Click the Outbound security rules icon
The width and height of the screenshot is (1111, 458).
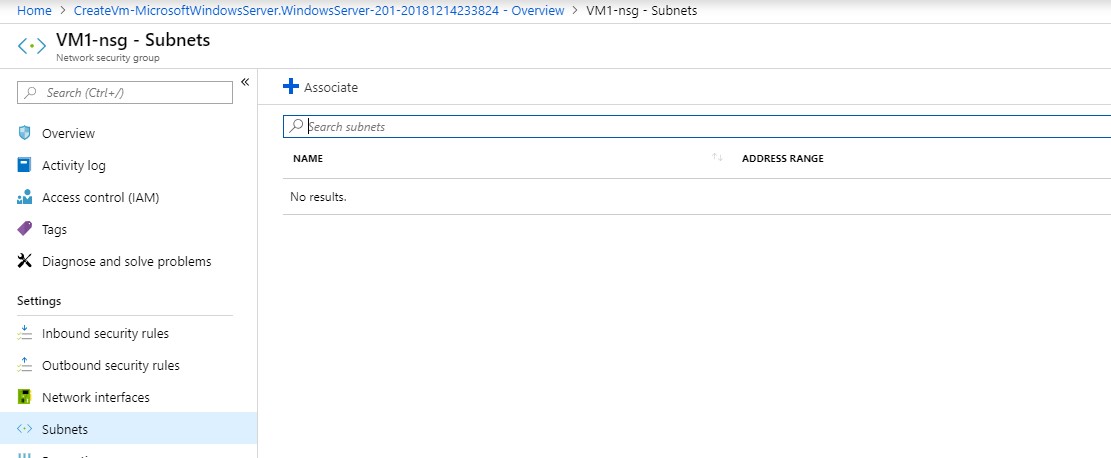(25, 365)
